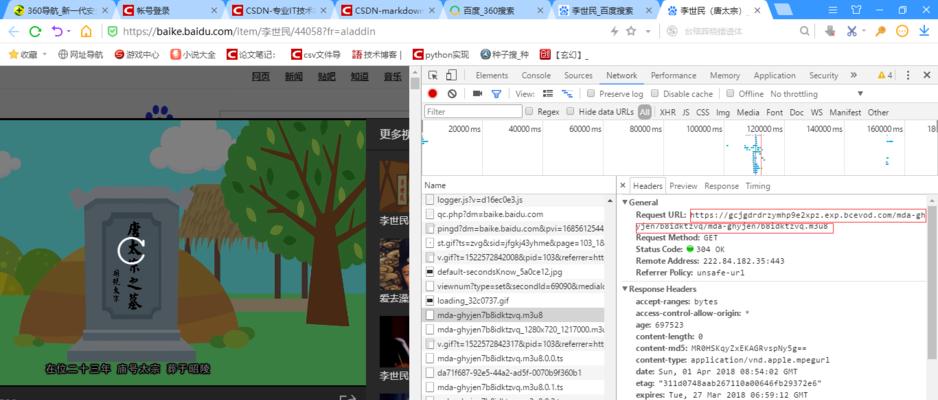Open dropdown beside scissors screenshot tool
This screenshot has width=938, height=400.
pyautogui.click(x=863, y=32)
